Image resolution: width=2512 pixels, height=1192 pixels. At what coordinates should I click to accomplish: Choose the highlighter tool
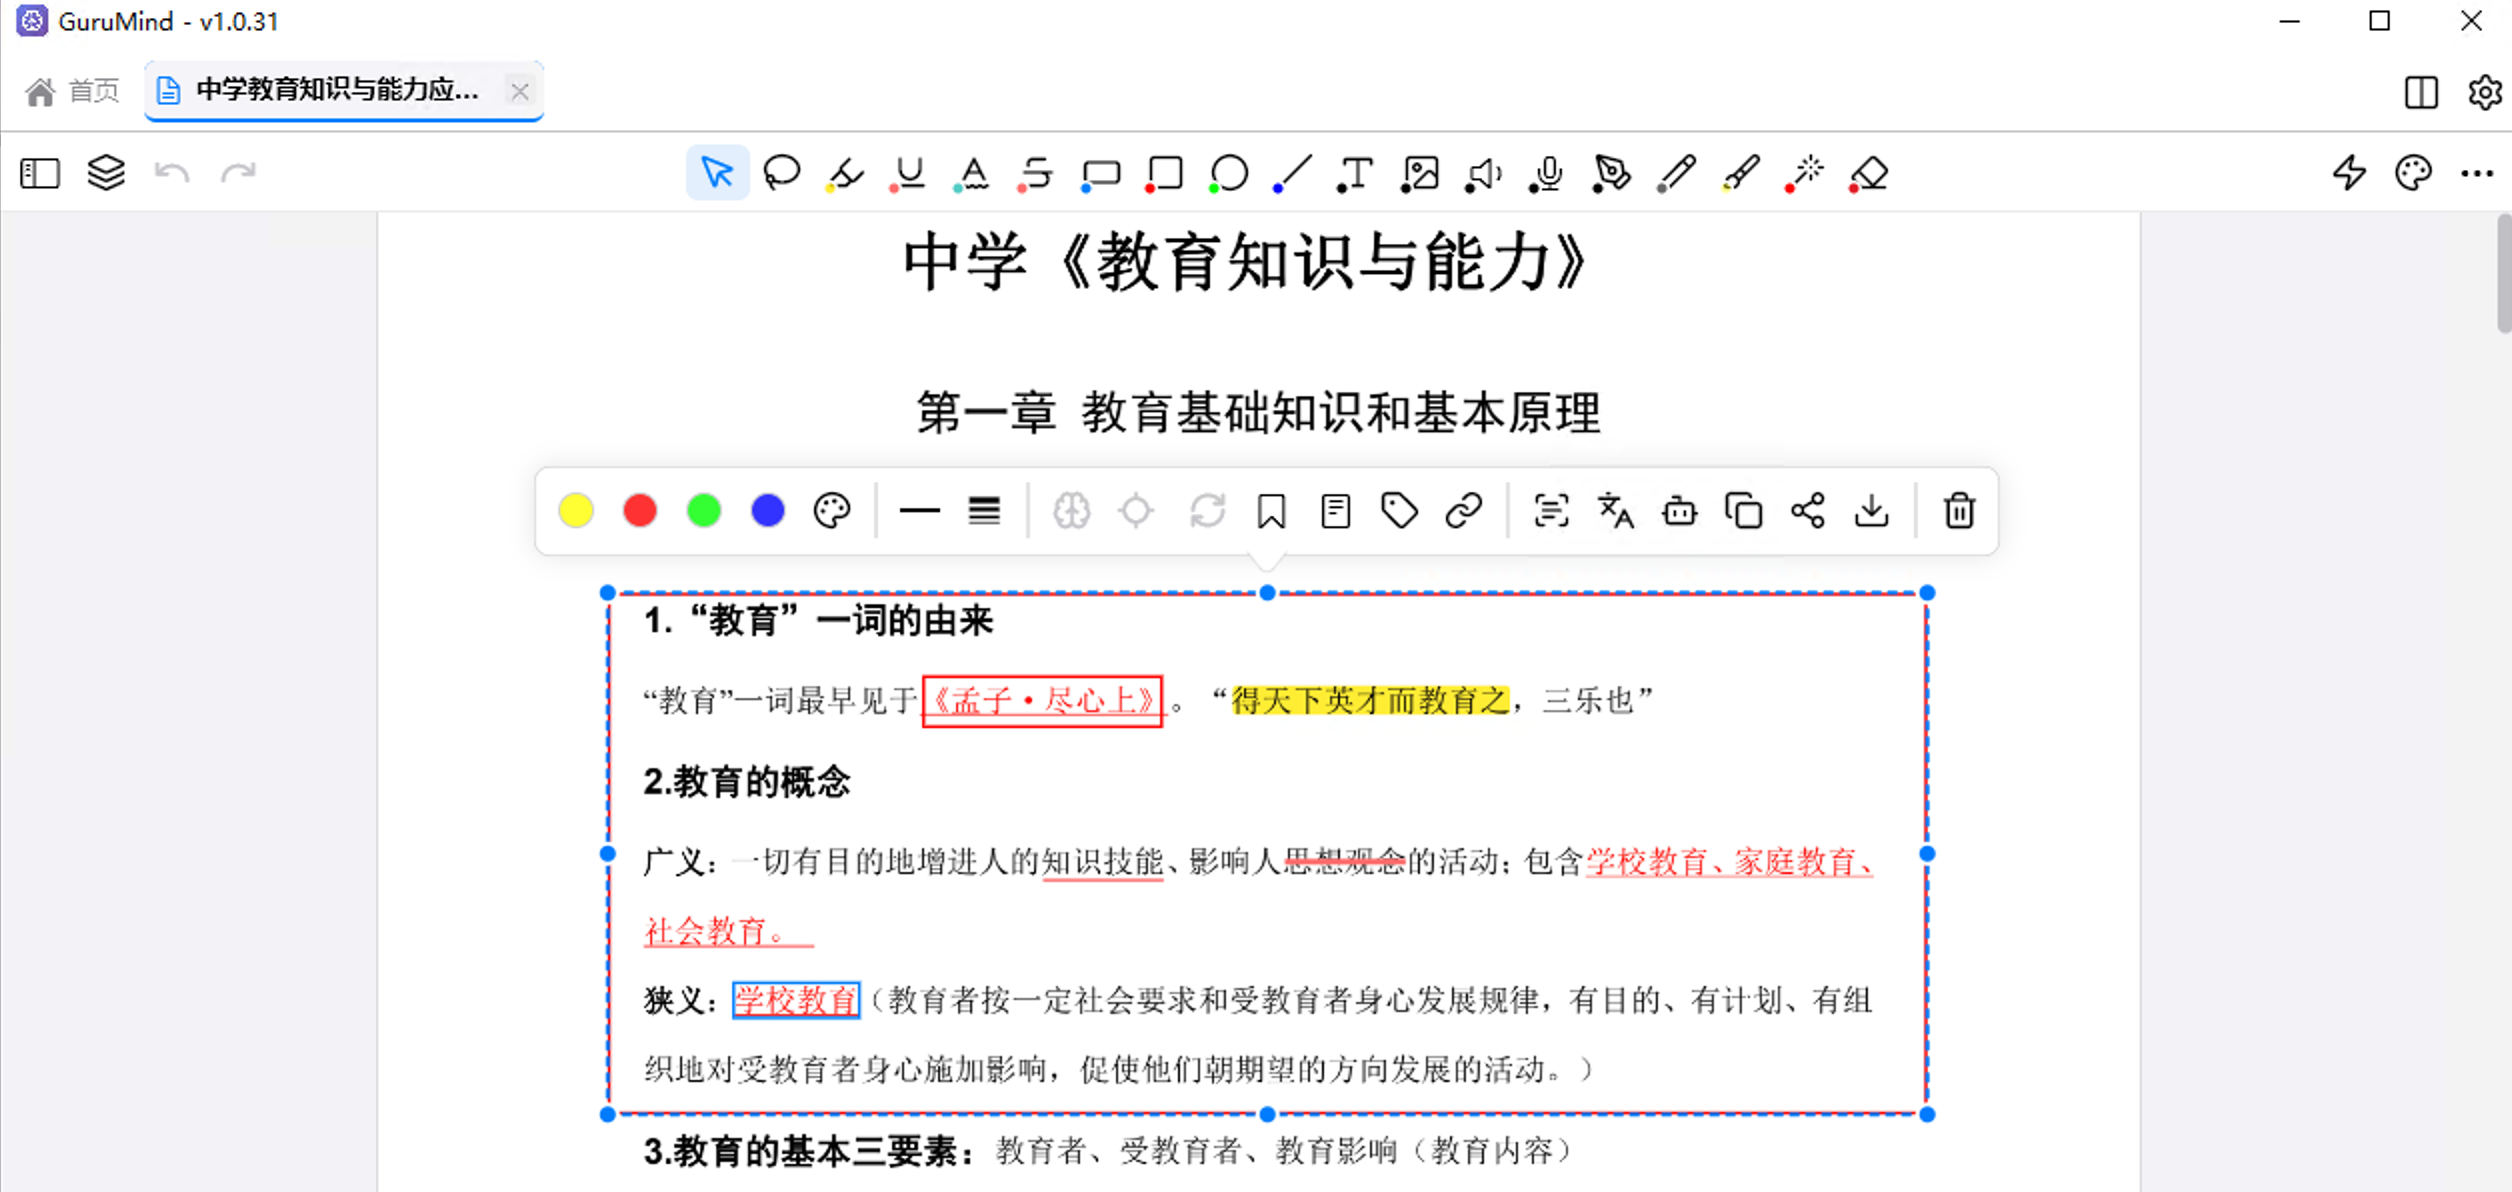[x=845, y=173]
